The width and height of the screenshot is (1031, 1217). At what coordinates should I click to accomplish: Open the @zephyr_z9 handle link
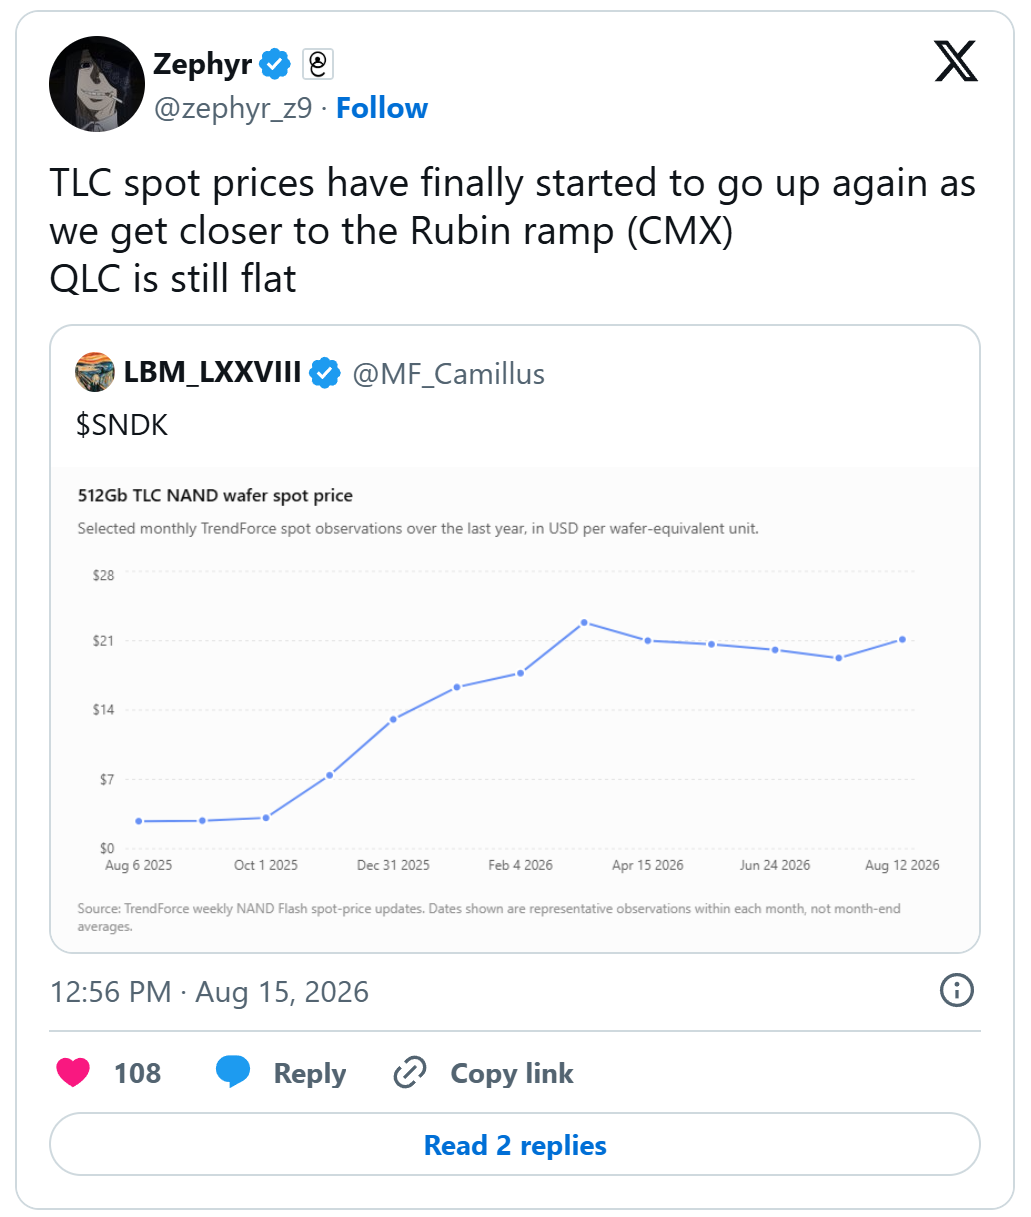pyautogui.click(x=233, y=108)
